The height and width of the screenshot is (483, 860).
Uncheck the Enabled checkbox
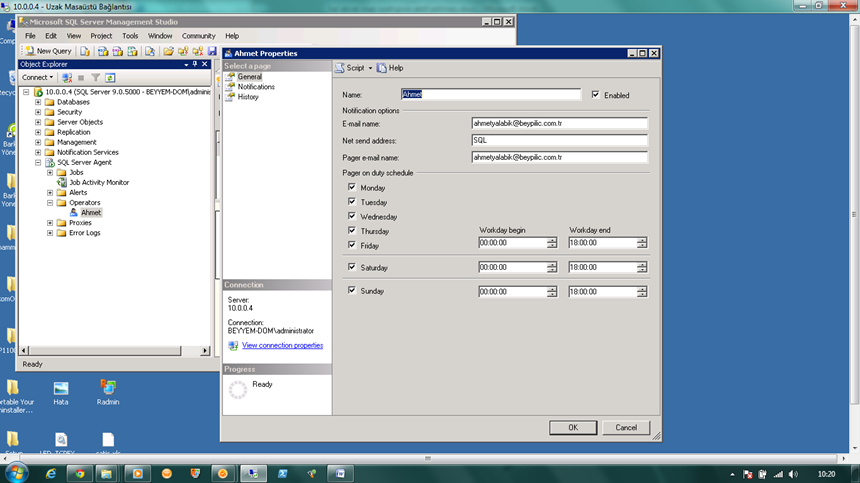tap(596, 95)
